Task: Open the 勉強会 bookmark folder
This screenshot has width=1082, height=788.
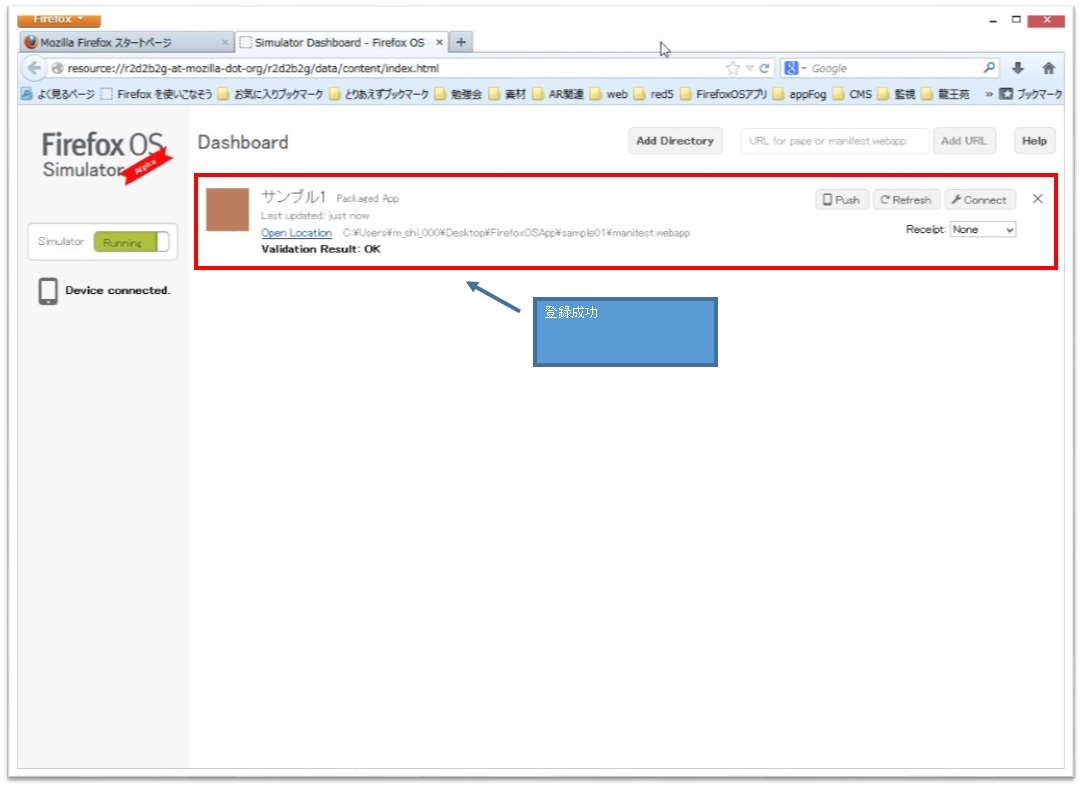Action: pyautogui.click(x=458, y=94)
